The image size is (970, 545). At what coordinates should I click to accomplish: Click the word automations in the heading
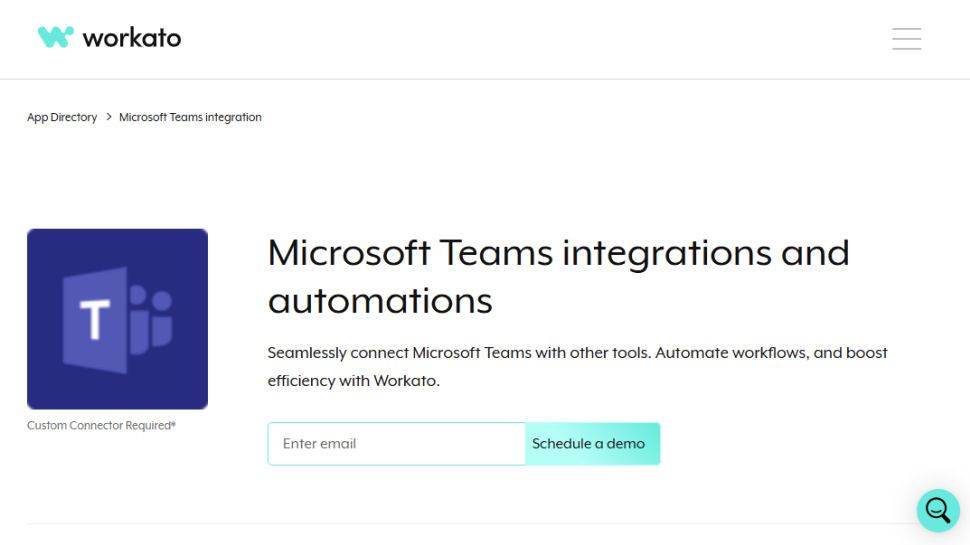tap(380, 300)
